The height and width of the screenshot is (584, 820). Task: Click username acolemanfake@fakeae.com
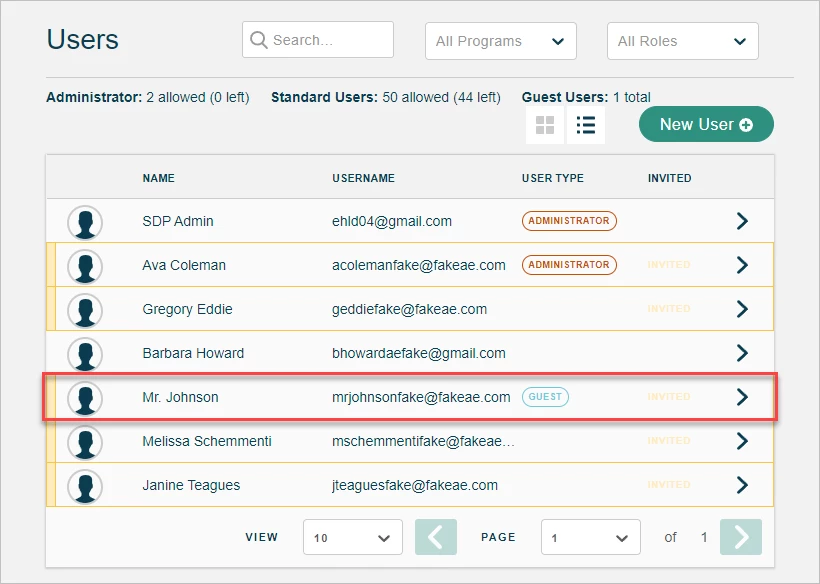[x=419, y=265]
